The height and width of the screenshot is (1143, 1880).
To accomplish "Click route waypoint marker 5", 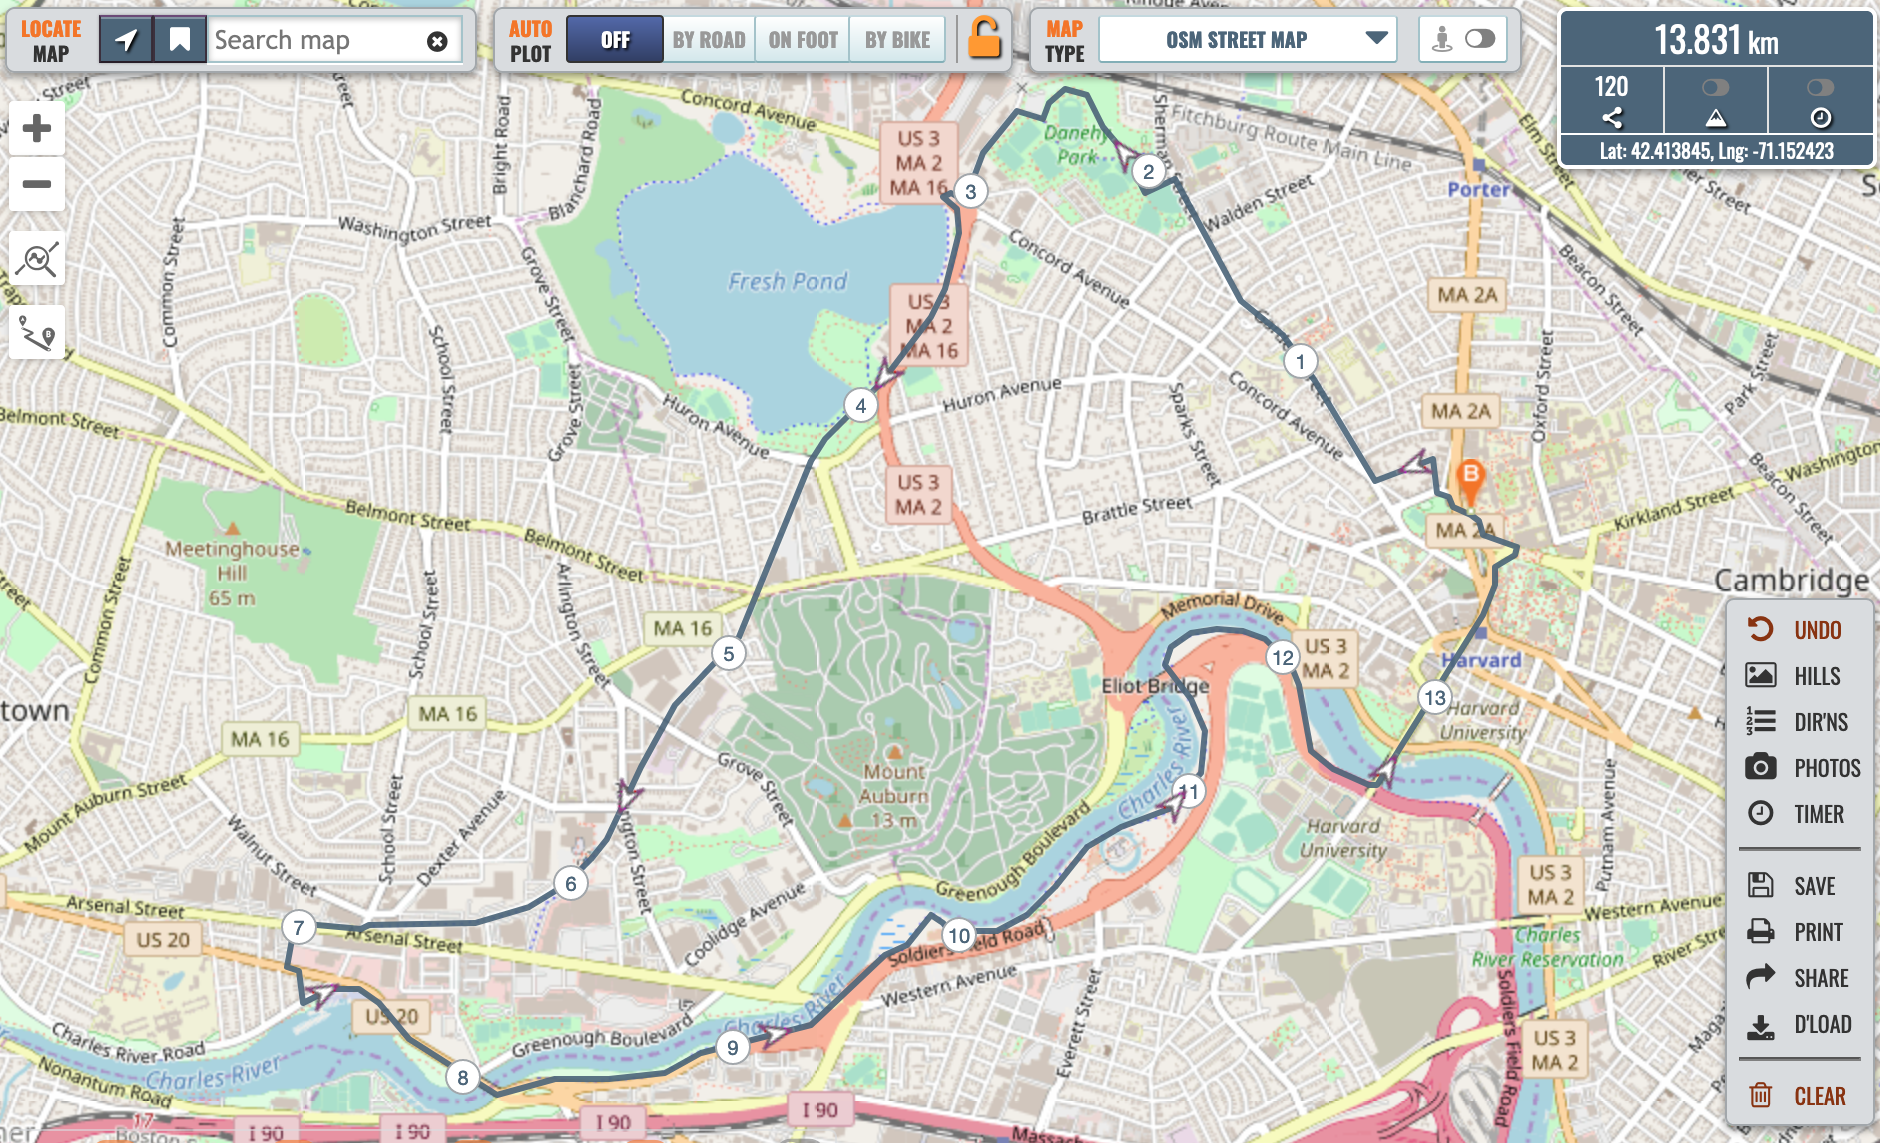I will coord(728,654).
